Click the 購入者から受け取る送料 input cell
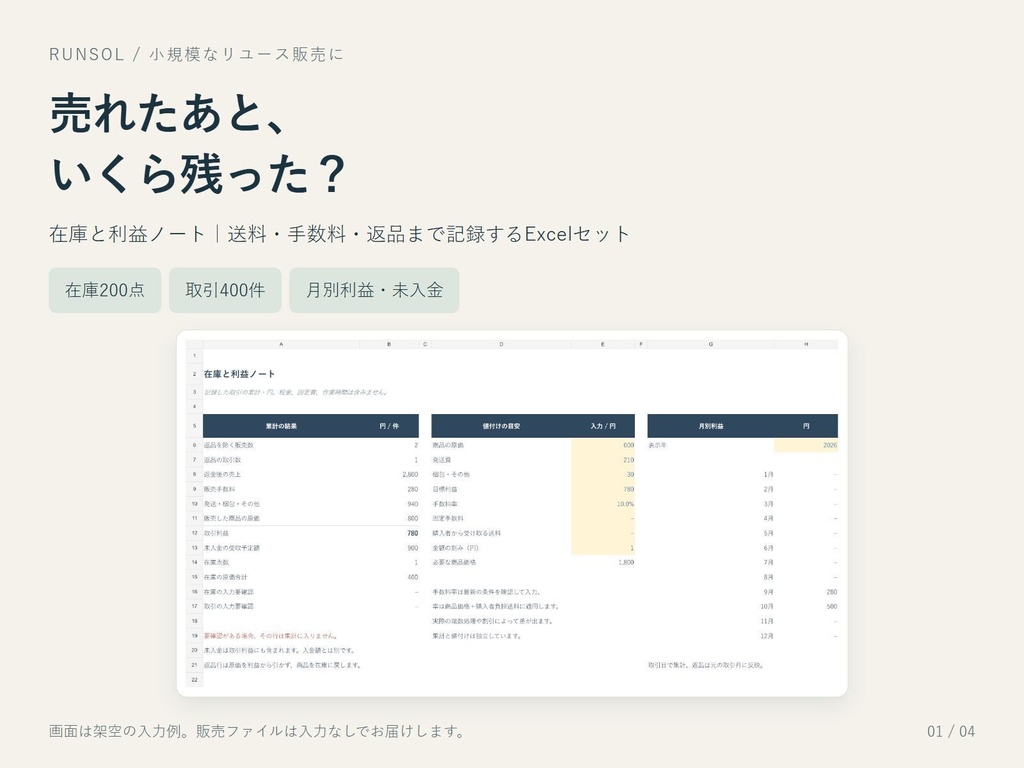Screen dimensions: 1024x768 [x=603, y=534]
